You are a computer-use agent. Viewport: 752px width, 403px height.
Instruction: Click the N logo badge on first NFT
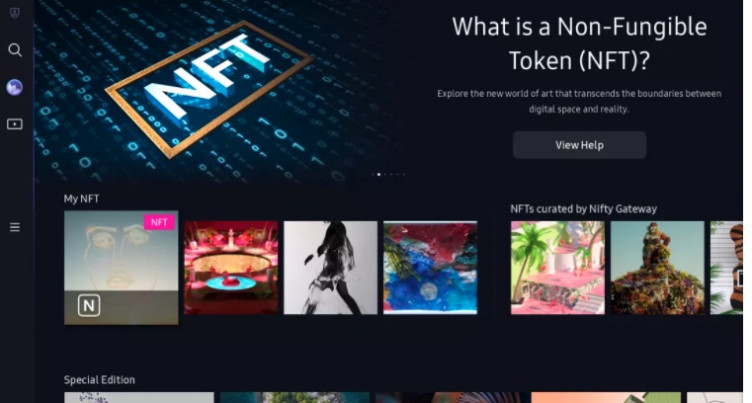[89, 306]
